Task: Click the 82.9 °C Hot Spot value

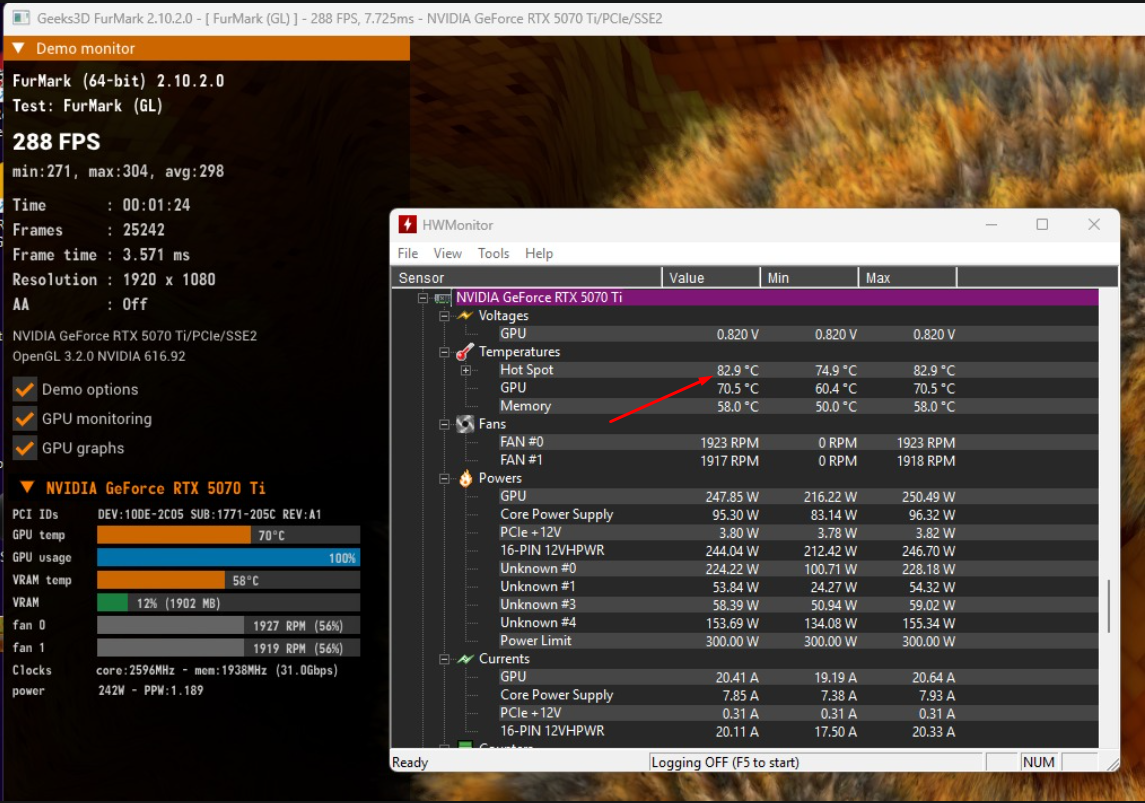Action: tap(737, 370)
